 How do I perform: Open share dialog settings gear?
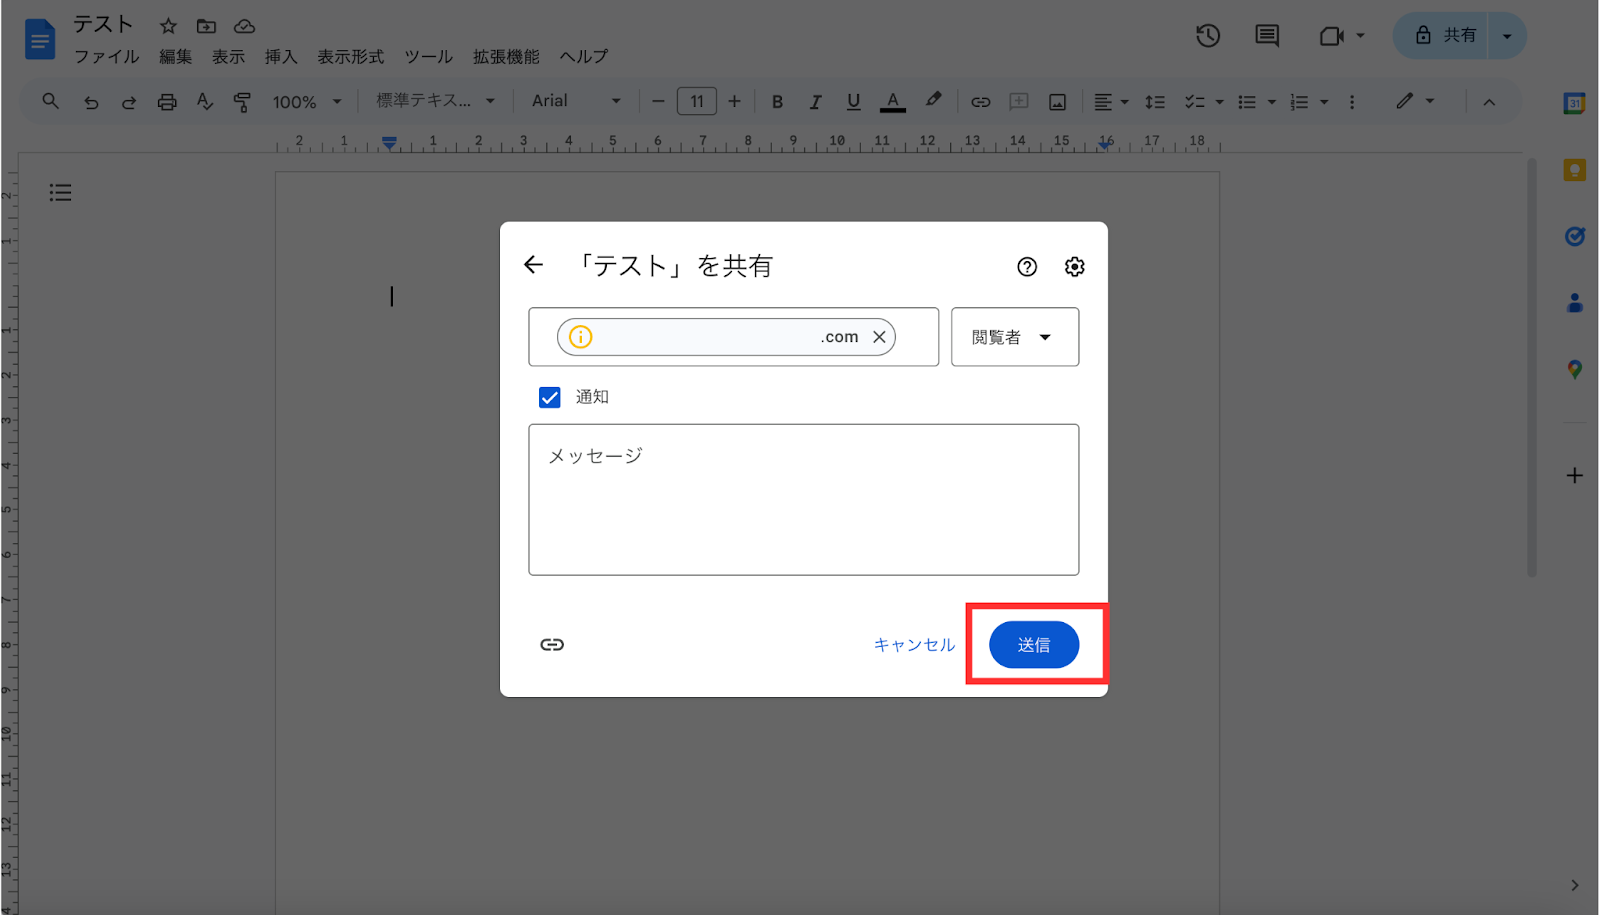[x=1075, y=267]
